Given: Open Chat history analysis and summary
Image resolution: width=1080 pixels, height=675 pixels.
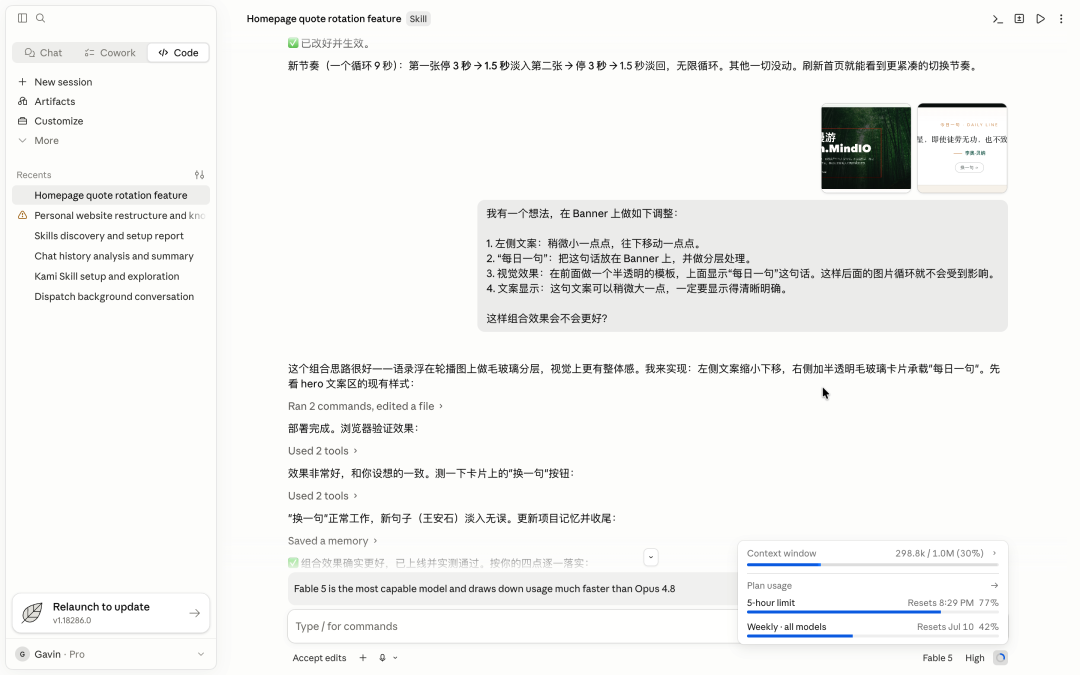Looking at the screenshot, I should tap(111, 256).
